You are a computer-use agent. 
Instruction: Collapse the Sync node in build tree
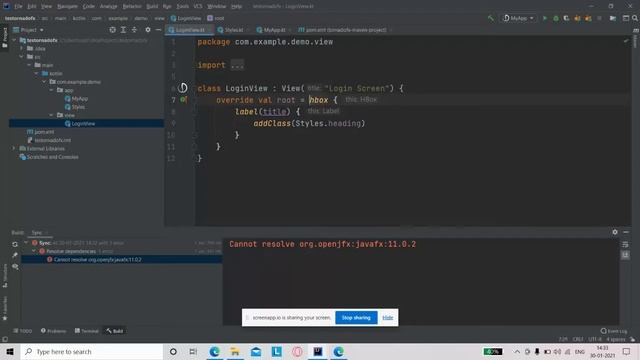[x=27, y=243]
